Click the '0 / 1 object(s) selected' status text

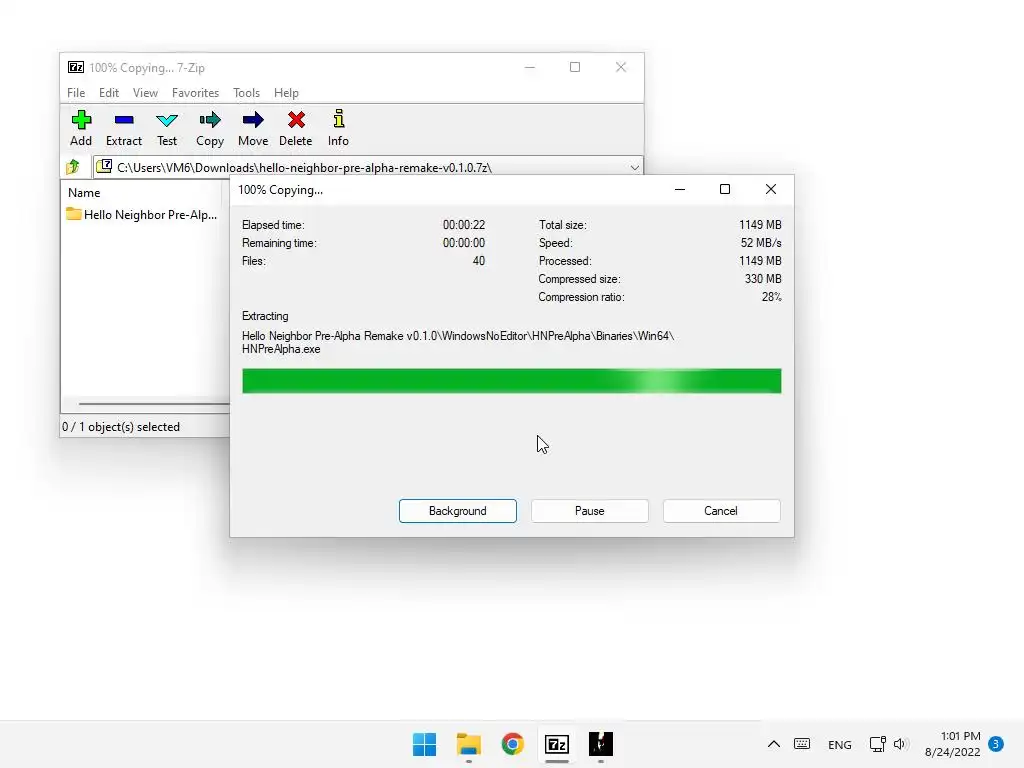tap(121, 426)
